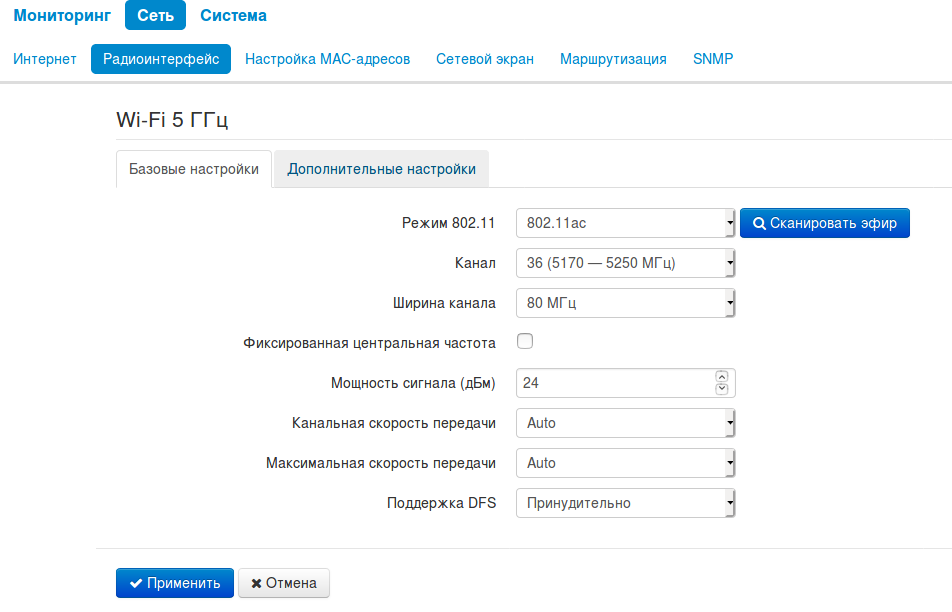Decrease signal power with down stepper arrow
Image resolution: width=952 pixels, height=612 pixels.
[722, 389]
